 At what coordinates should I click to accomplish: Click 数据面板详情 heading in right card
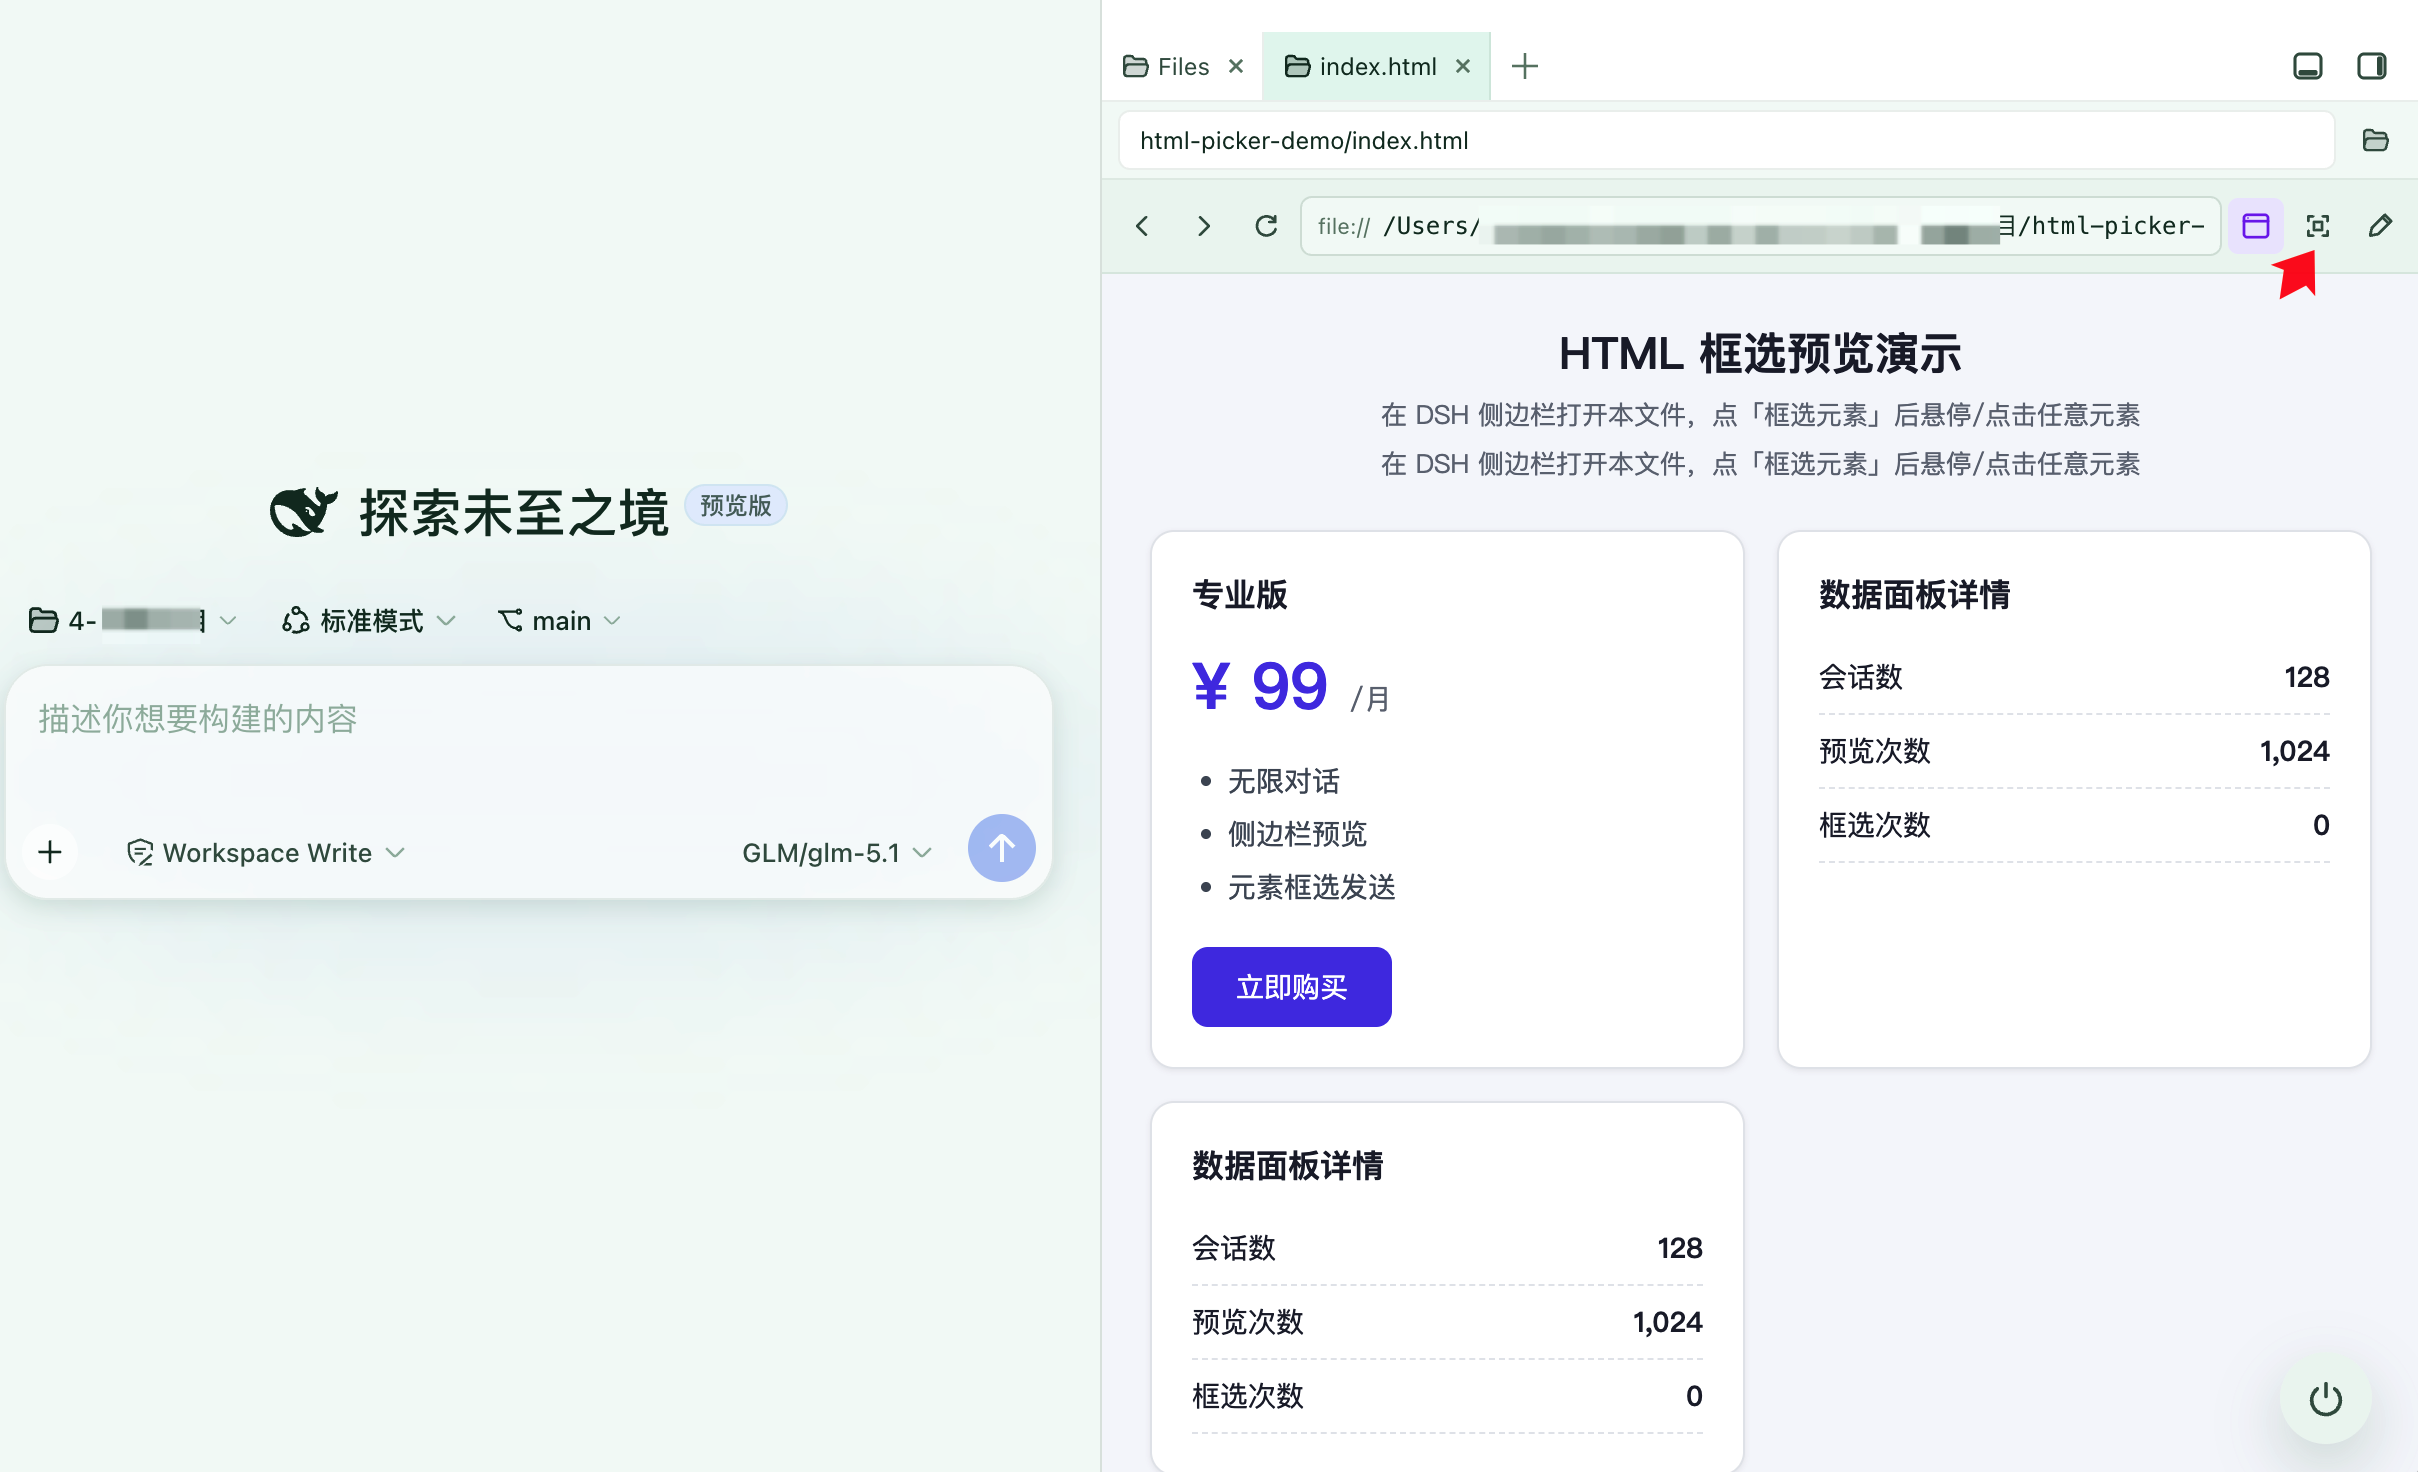tap(1914, 594)
